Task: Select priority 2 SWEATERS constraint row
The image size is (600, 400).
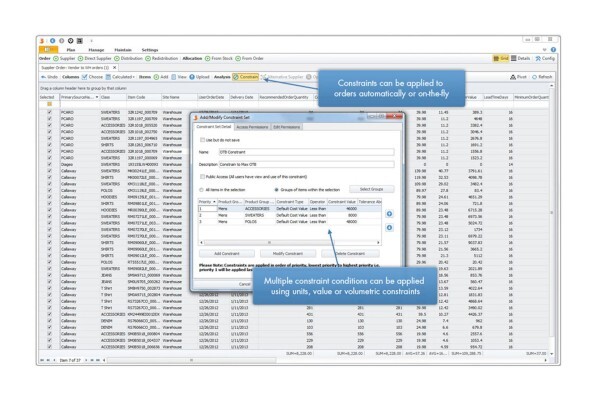Action: pos(290,216)
